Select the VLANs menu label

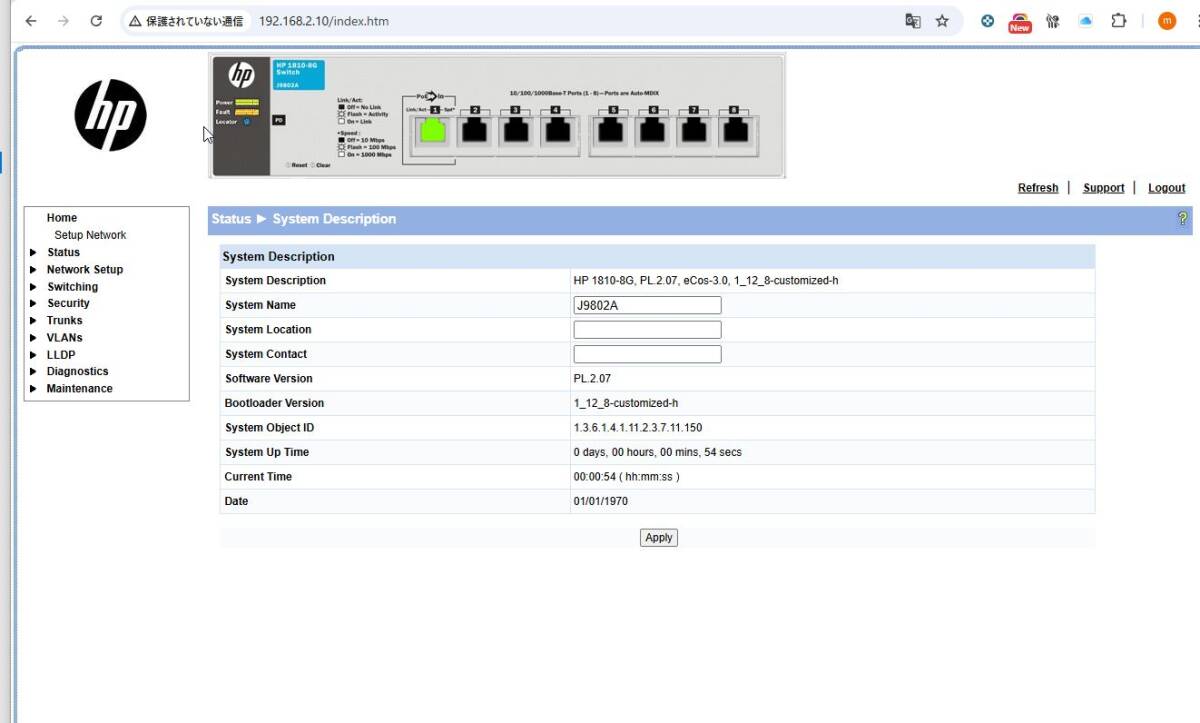(65, 338)
